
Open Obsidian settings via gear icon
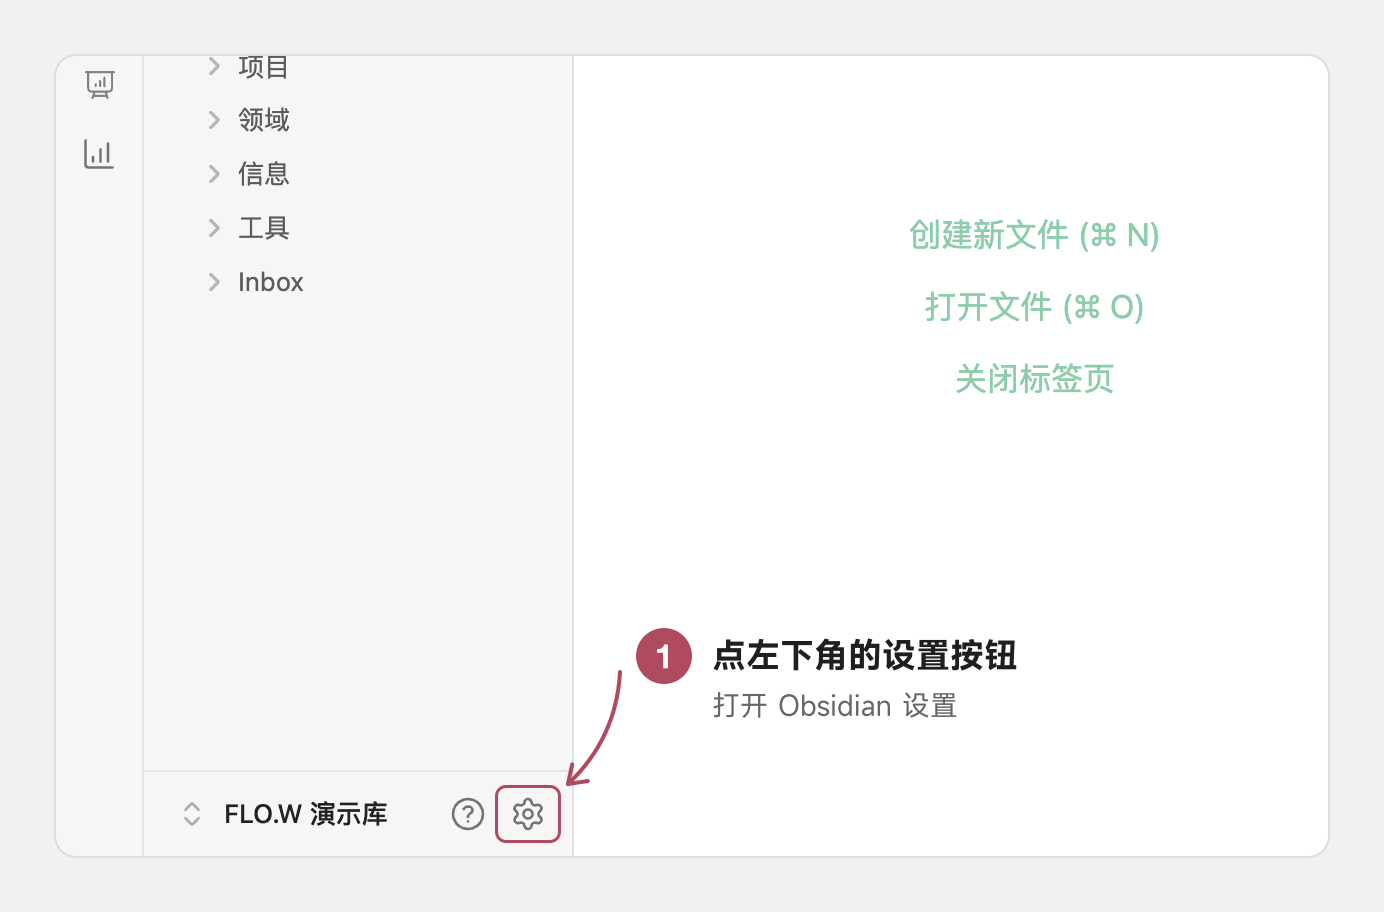528,814
